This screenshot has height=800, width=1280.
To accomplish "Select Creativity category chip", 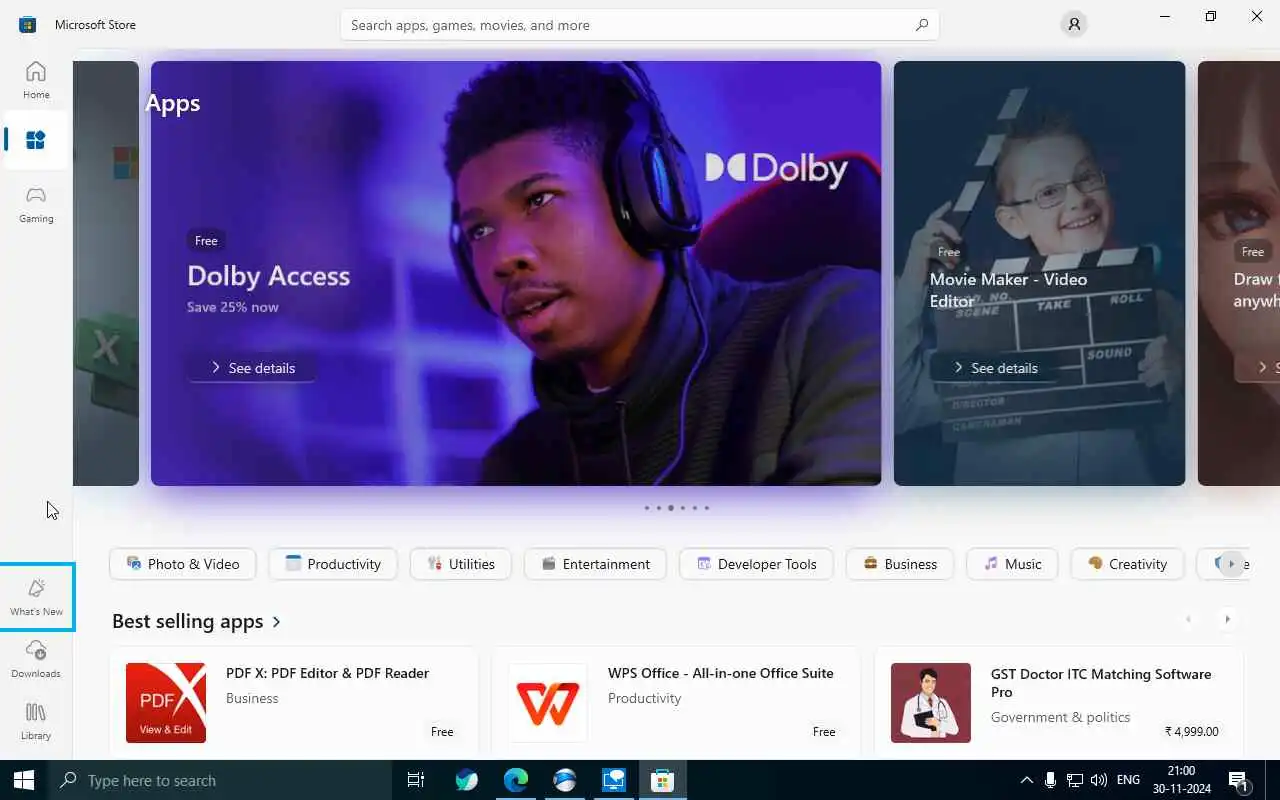I will tap(1127, 564).
